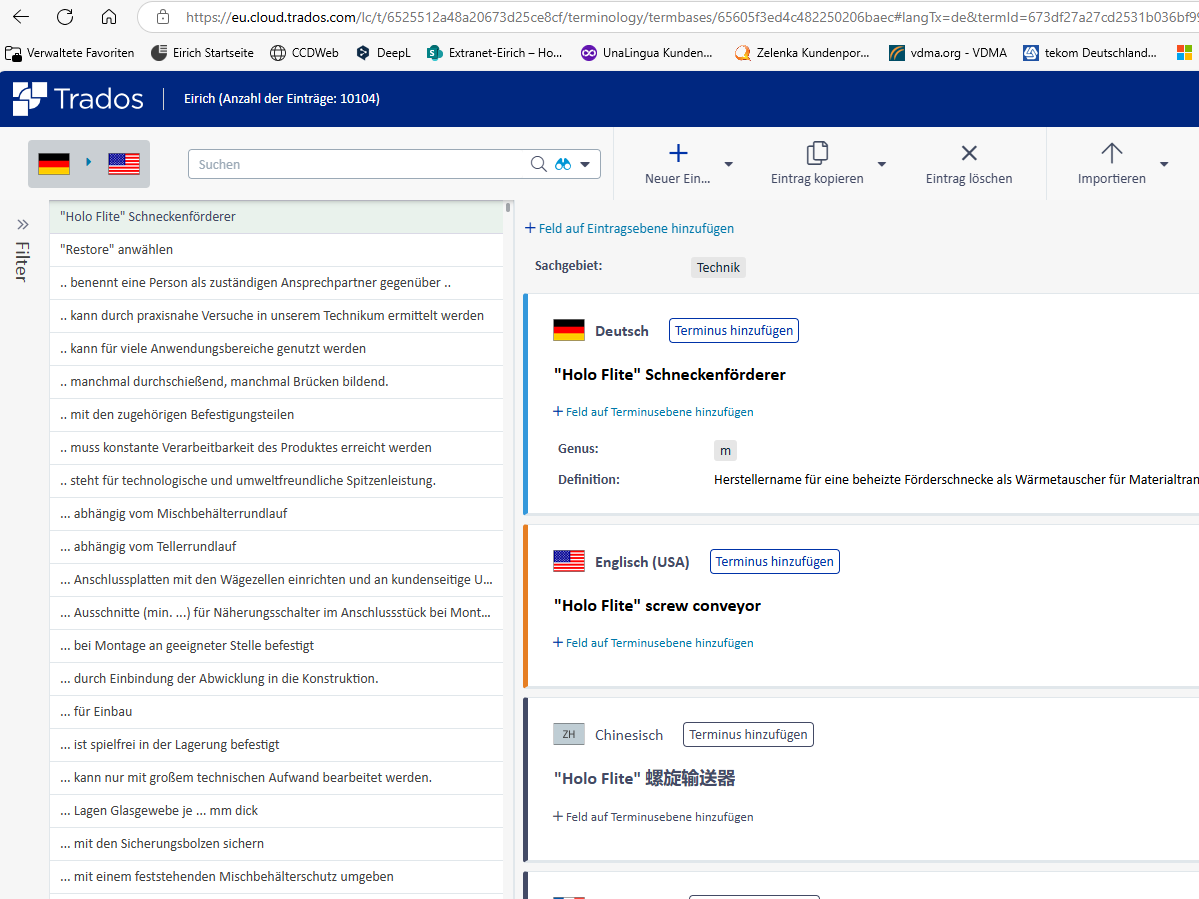The image size is (1199, 899).
Task: Switch the German to English language pair
Action: coord(89,163)
